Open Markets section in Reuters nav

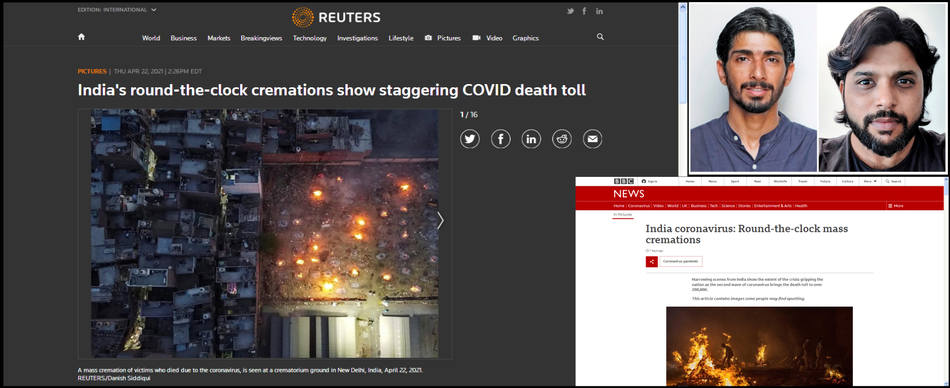click(x=219, y=38)
